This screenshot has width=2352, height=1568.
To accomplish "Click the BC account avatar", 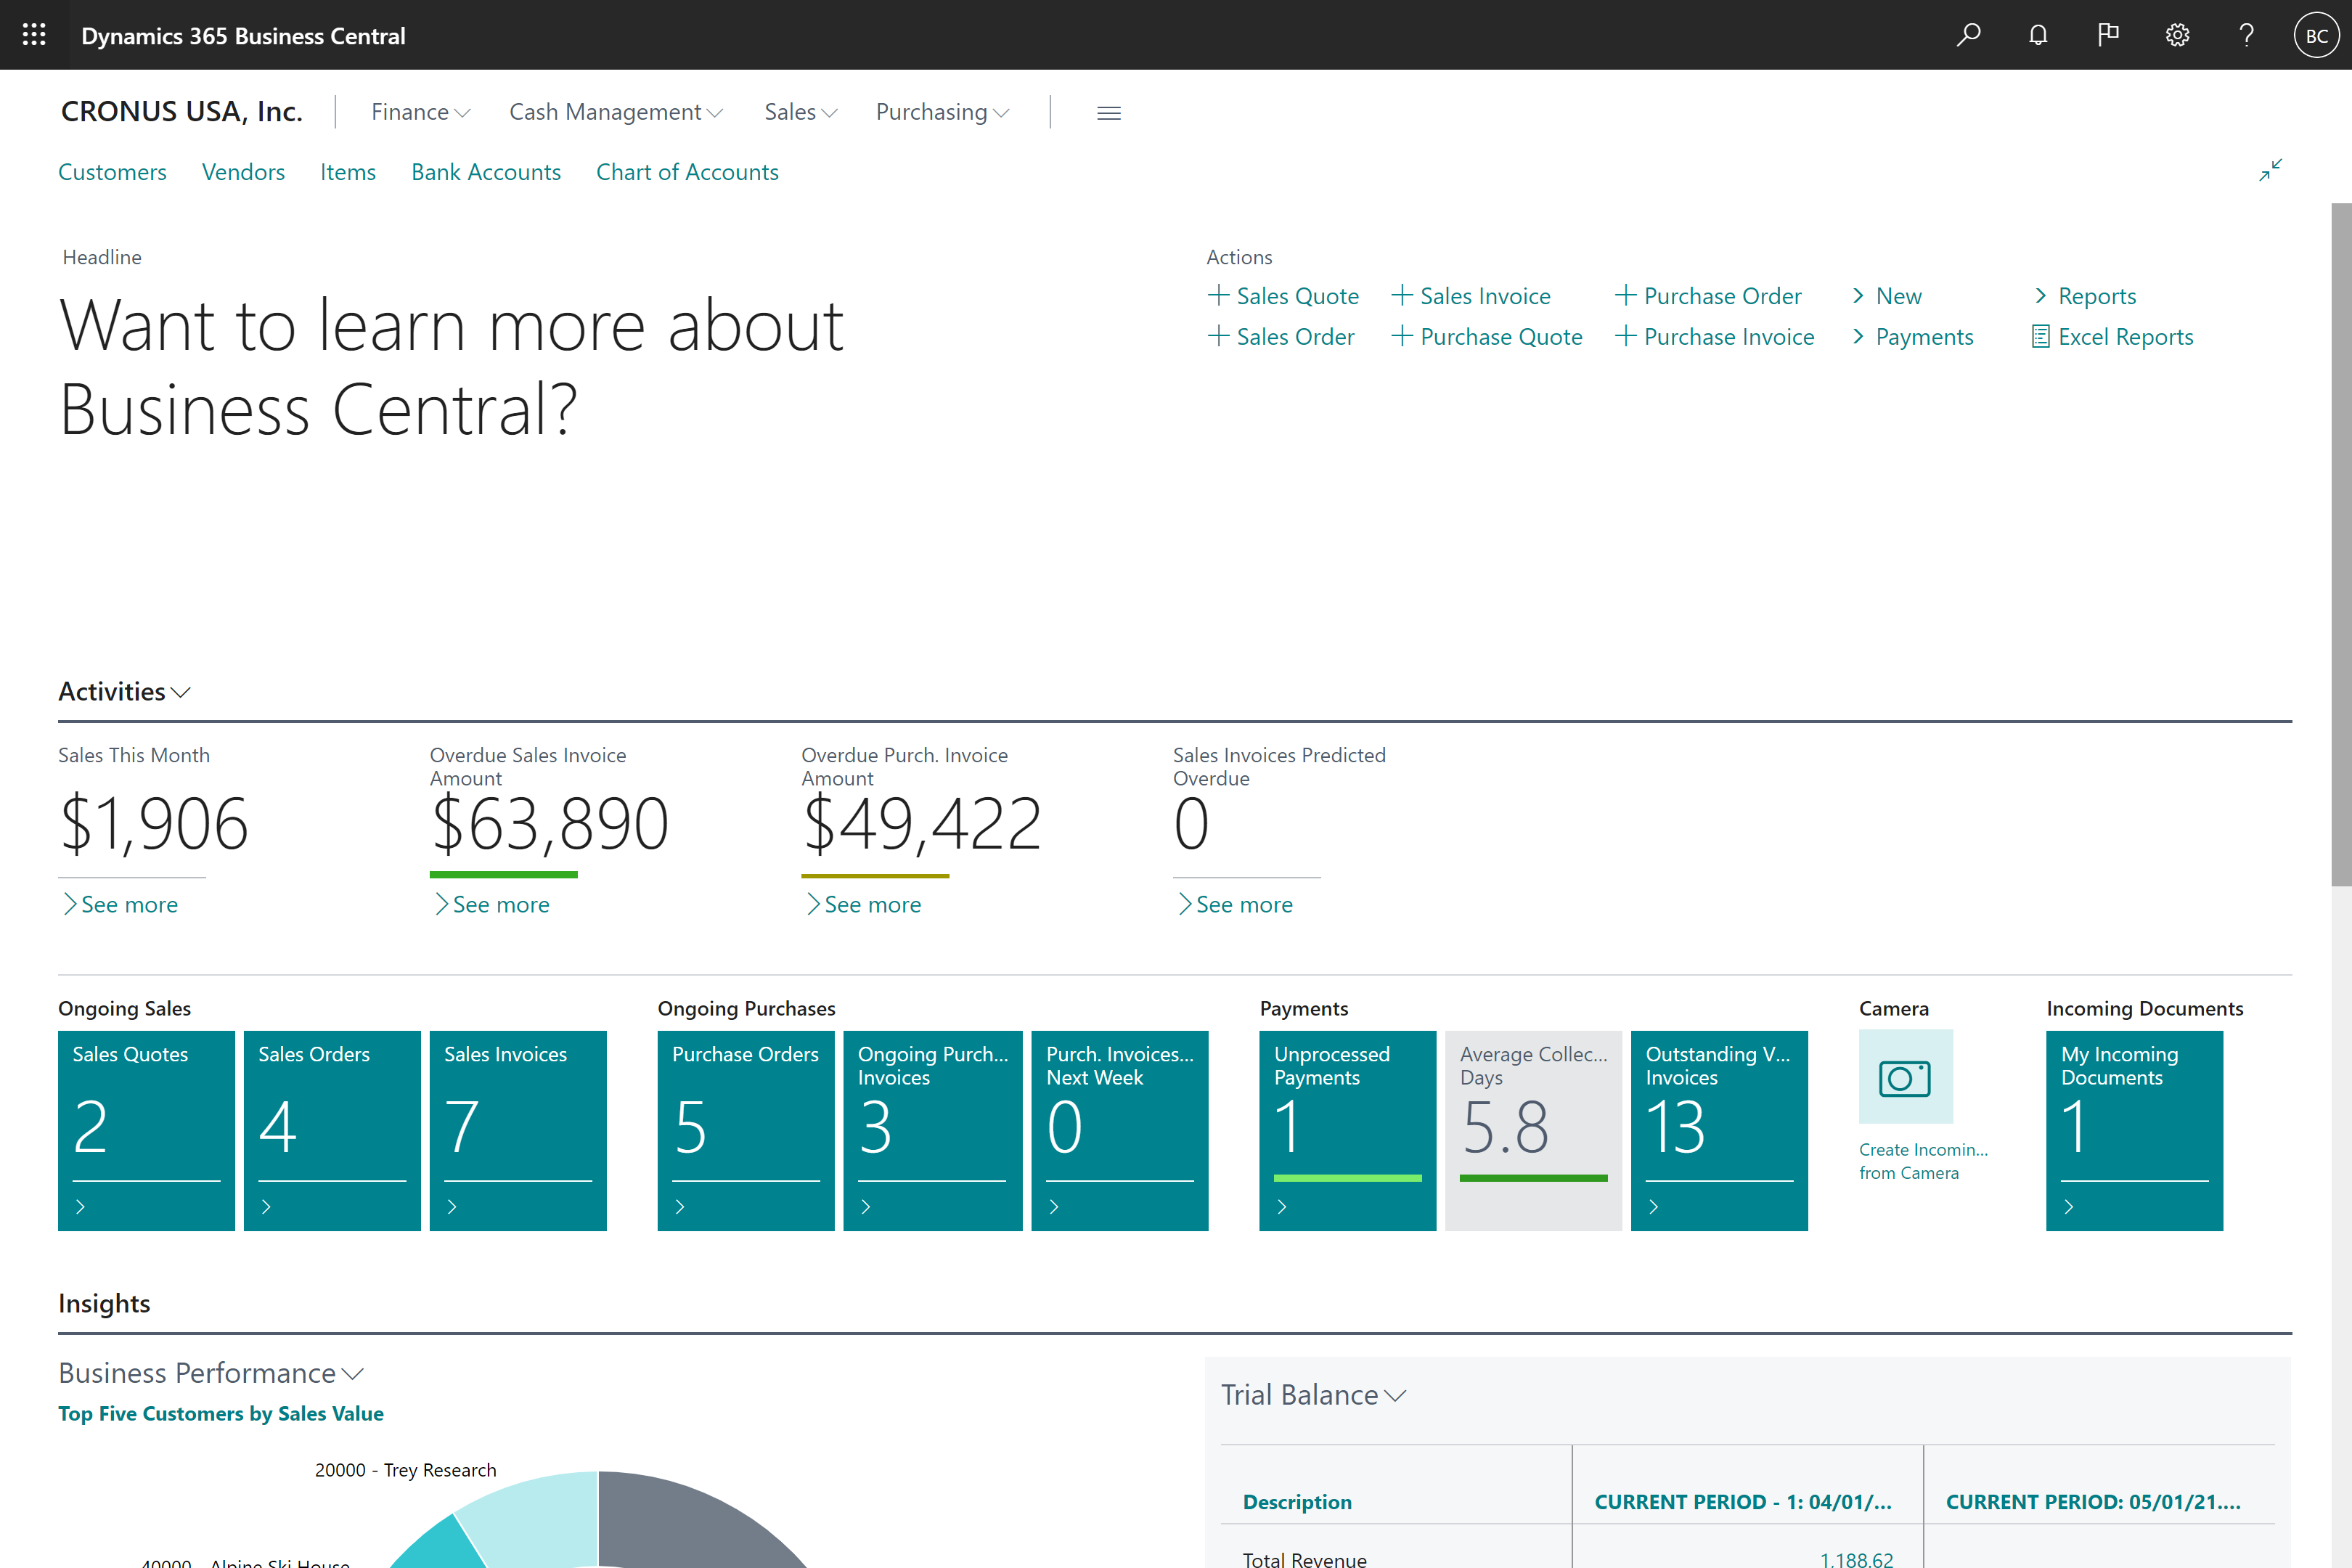I will [2316, 34].
